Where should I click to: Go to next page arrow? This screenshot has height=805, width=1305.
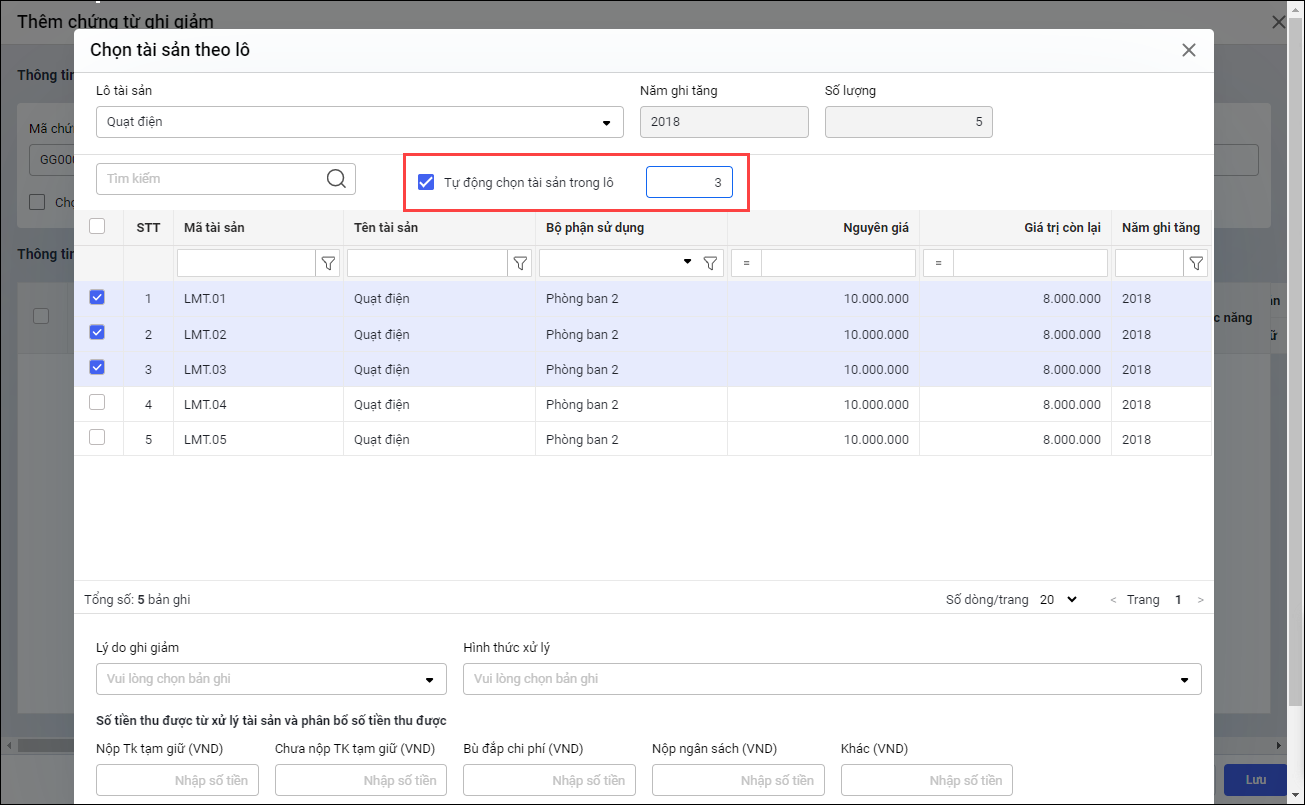pyautogui.click(x=1200, y=600)
